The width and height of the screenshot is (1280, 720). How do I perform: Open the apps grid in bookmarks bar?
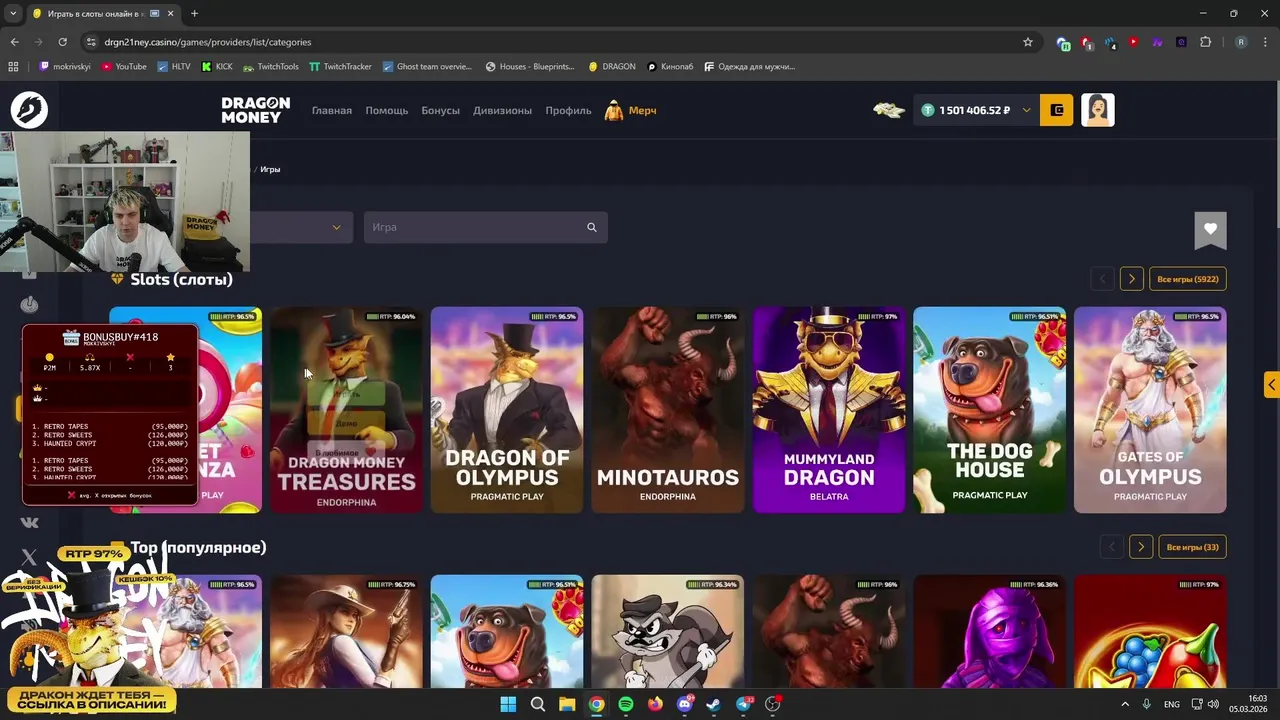pyautogui.click(x=13, y=67)
